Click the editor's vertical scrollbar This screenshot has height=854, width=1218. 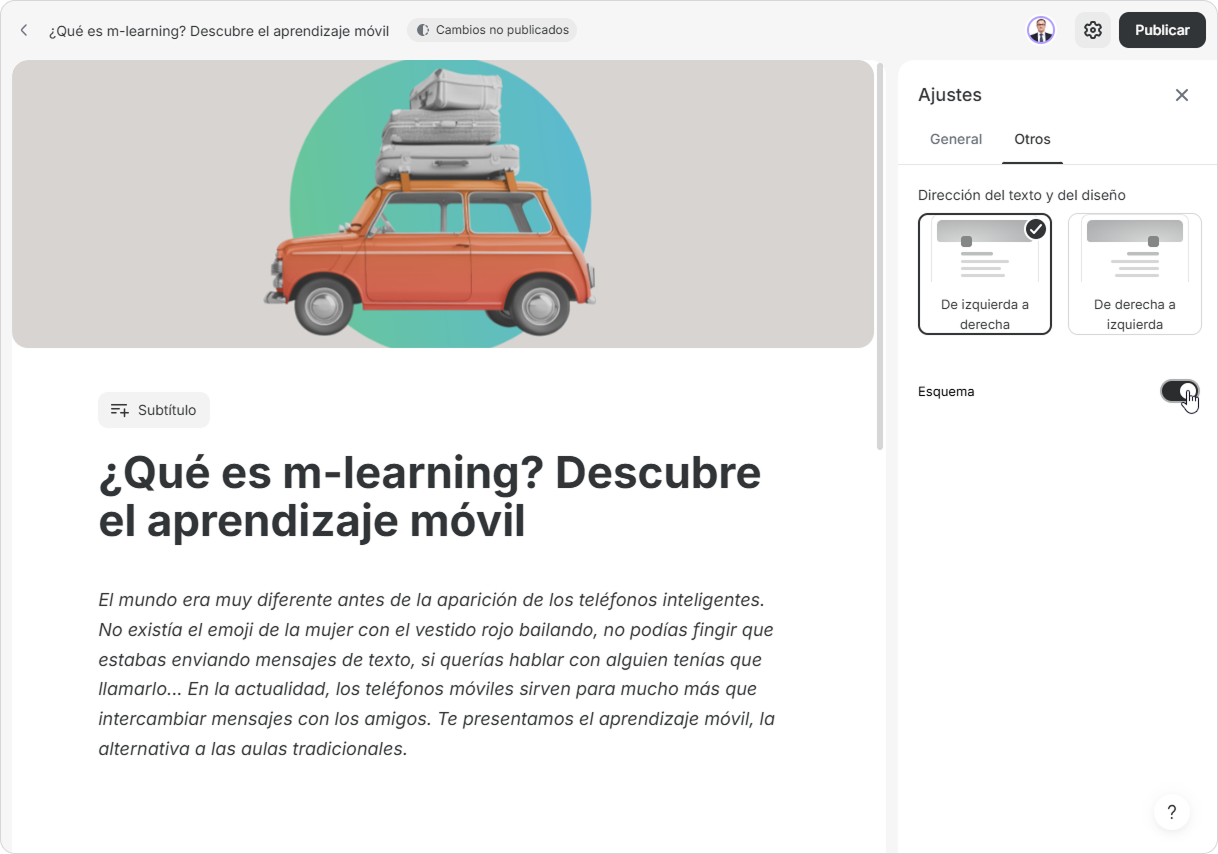(x=880, y=256)
